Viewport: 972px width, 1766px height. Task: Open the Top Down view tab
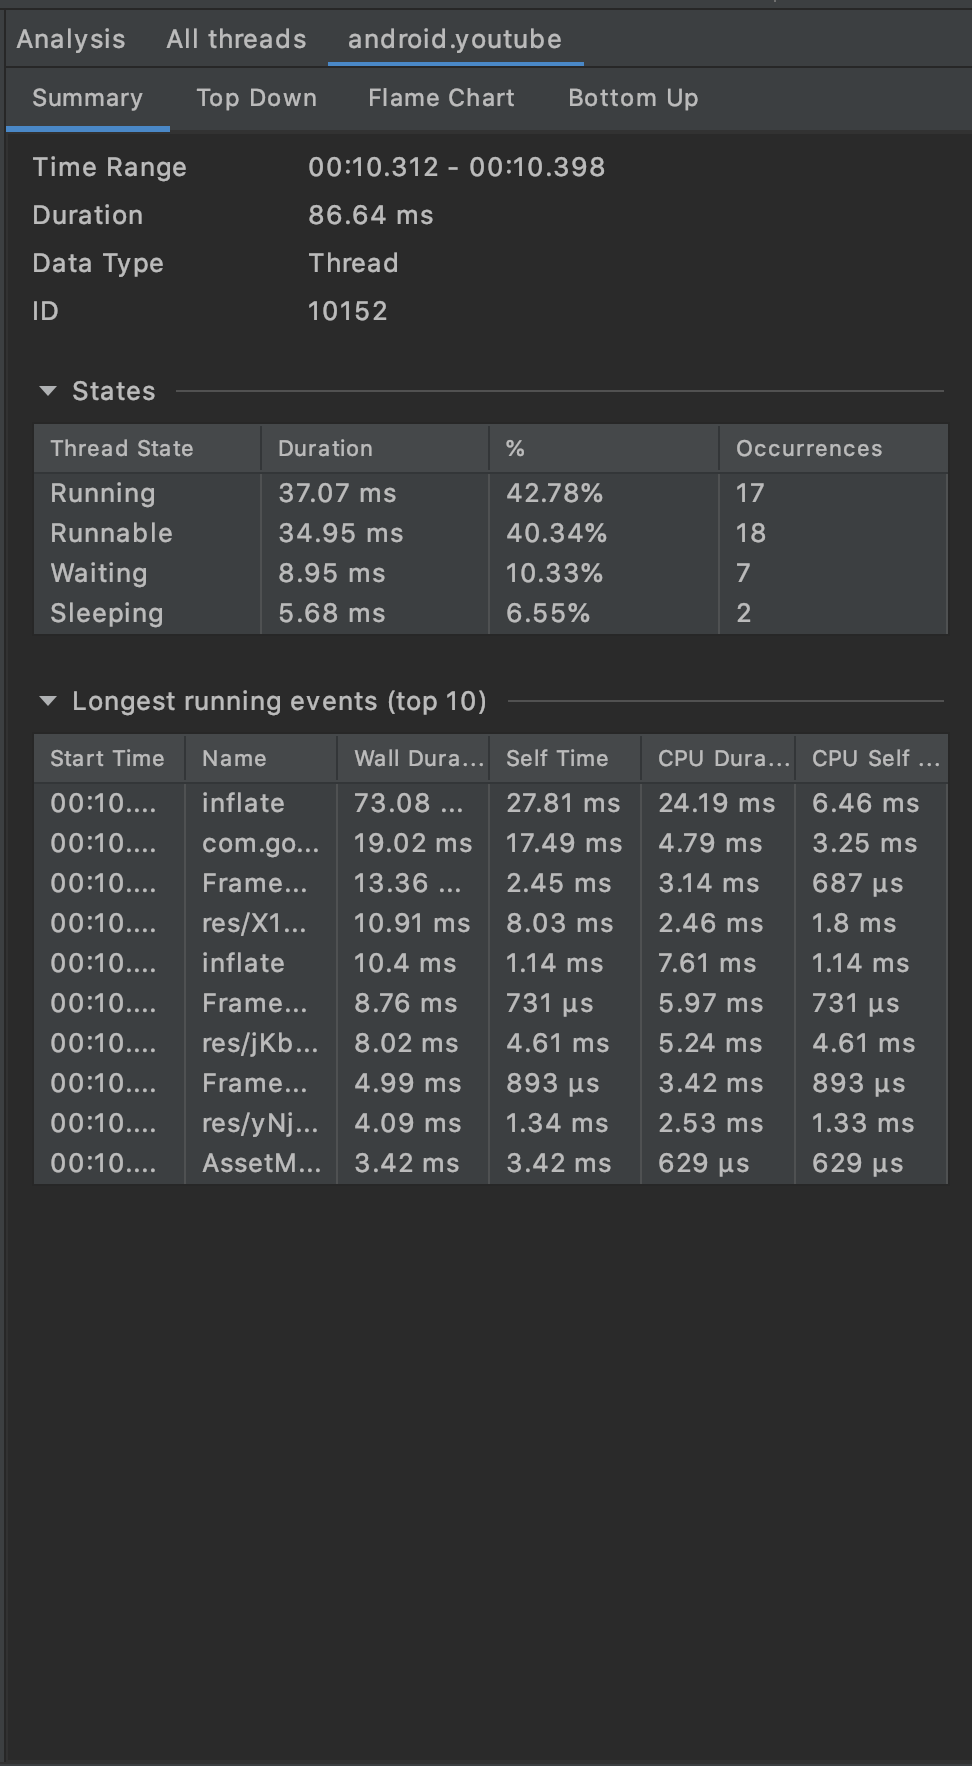click(256, 98)
